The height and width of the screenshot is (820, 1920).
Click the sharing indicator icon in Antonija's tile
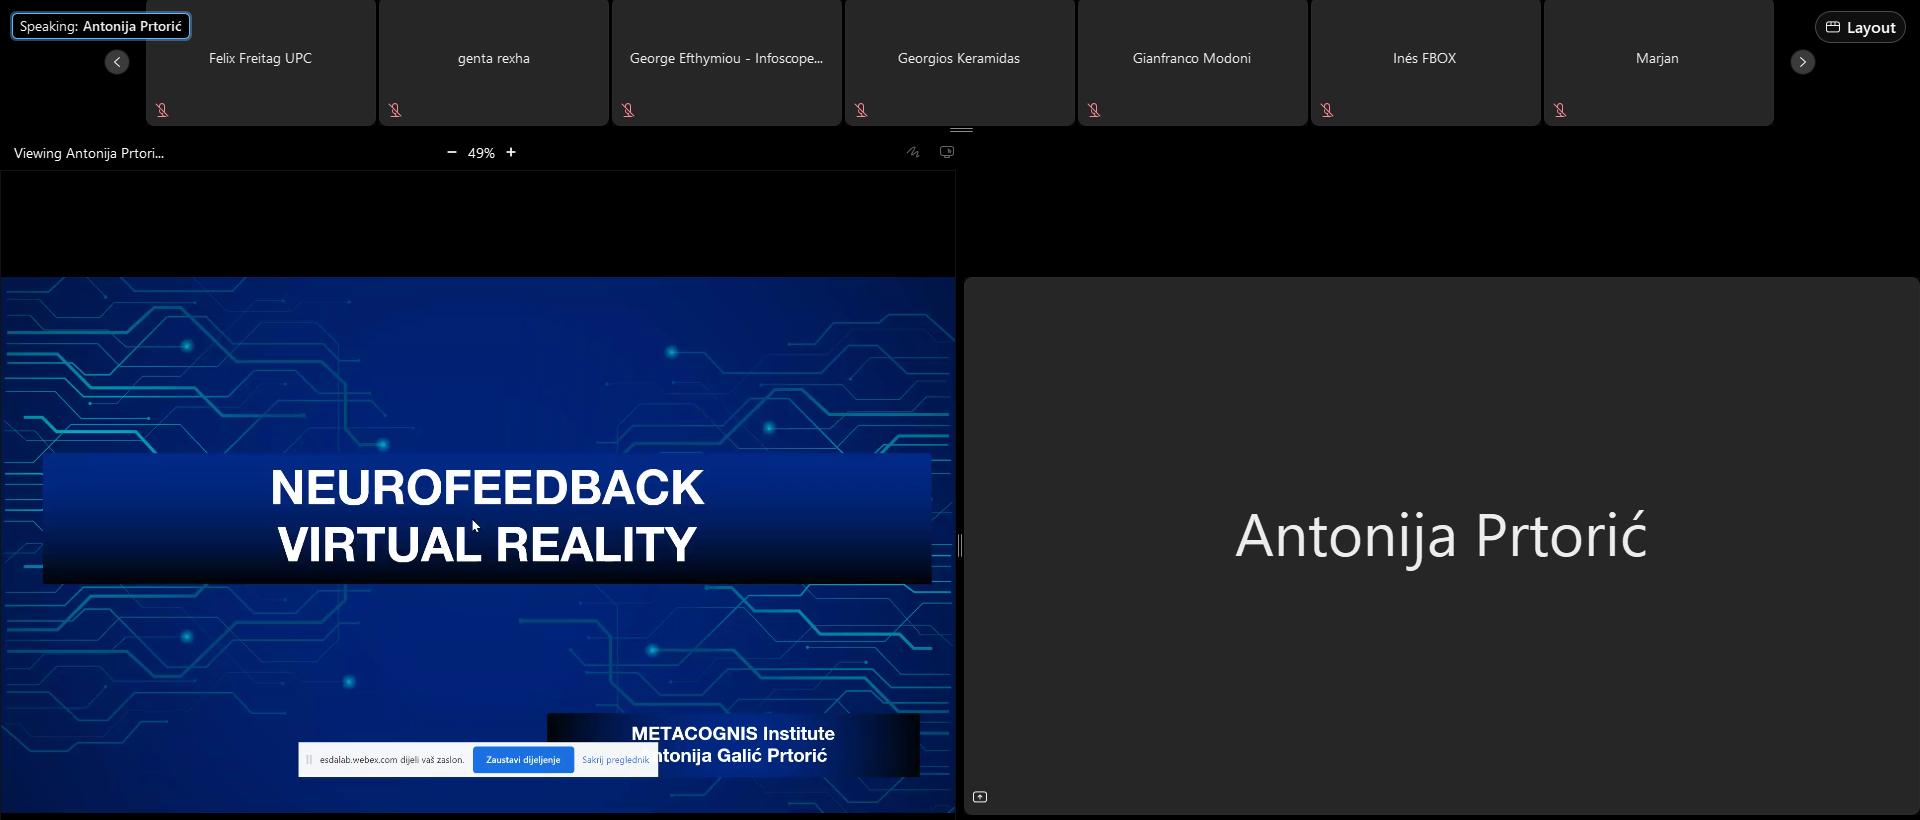980,797
